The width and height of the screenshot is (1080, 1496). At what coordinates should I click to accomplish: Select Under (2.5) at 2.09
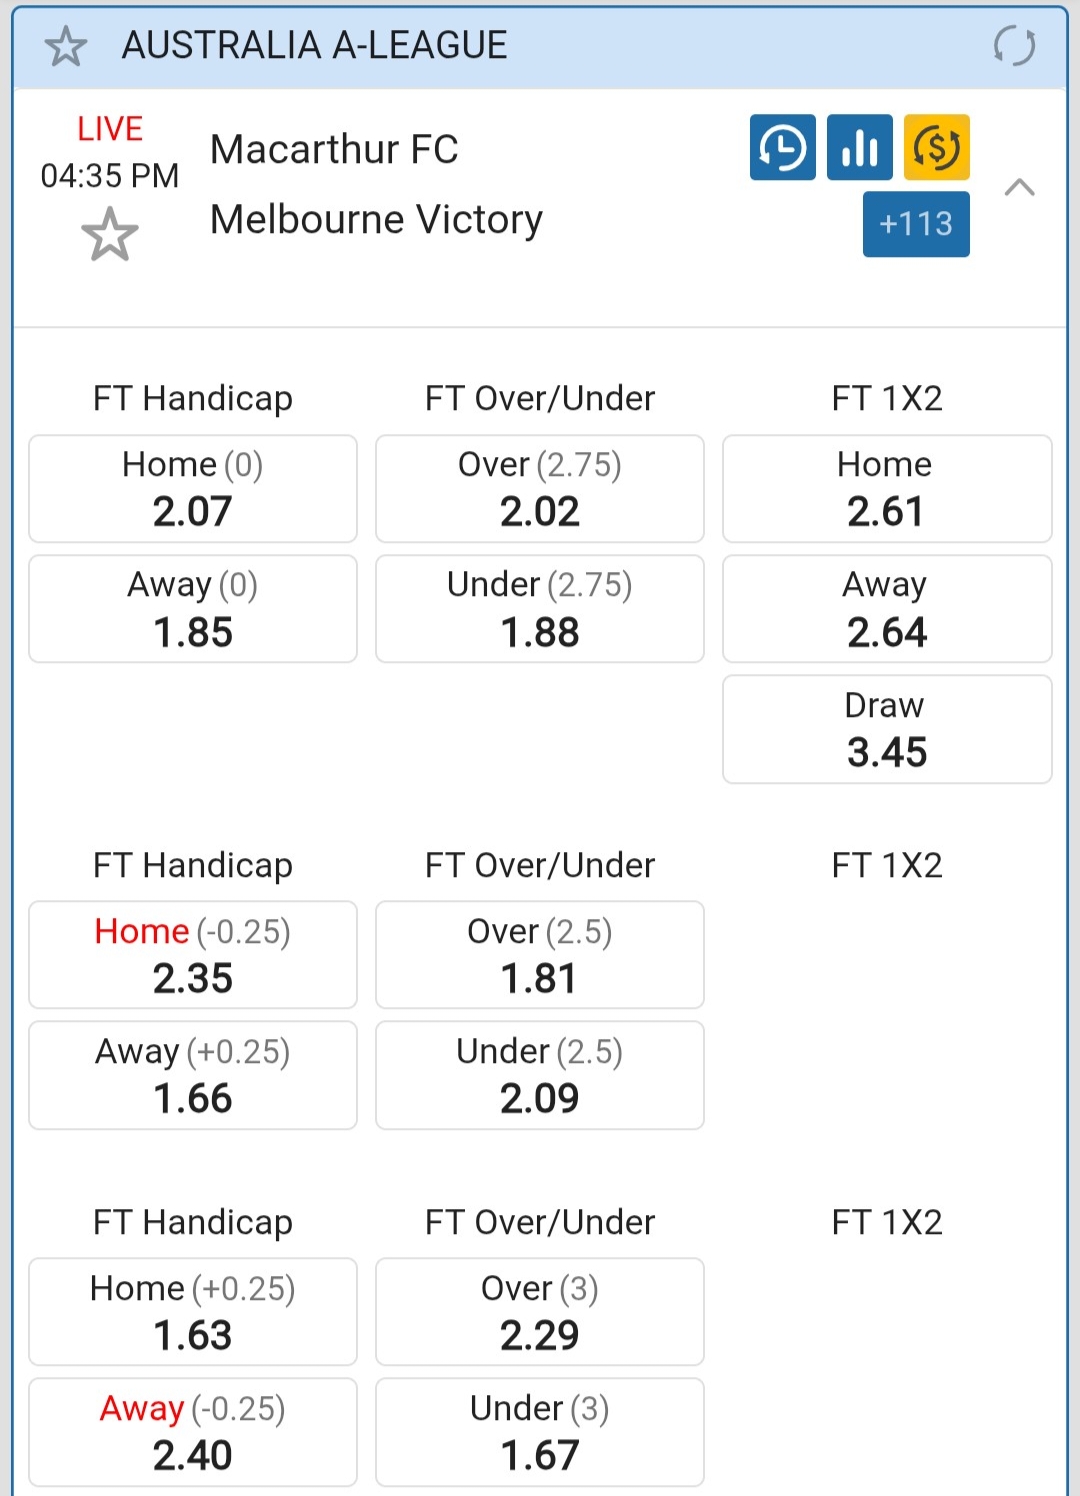tap(540, 1075)
